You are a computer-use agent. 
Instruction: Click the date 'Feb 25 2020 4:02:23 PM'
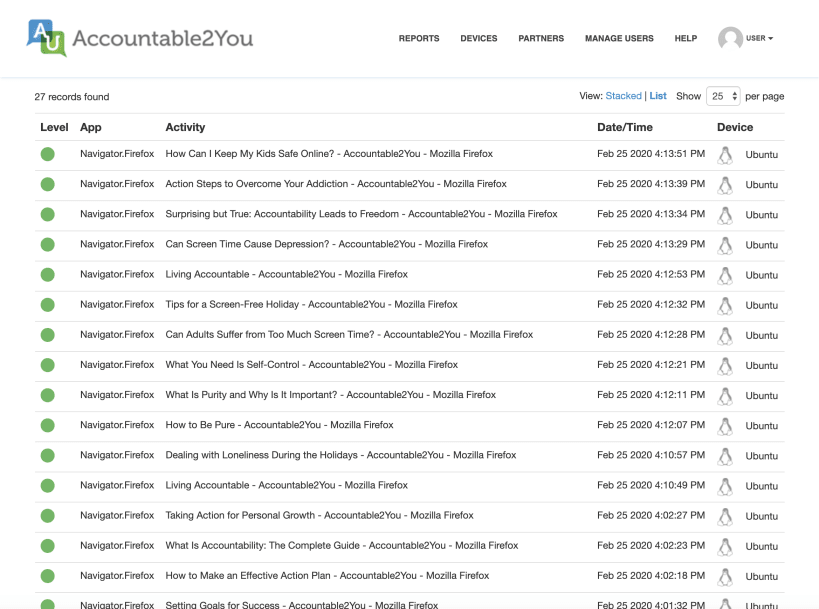pyautogui.click(x=651, y=545)
